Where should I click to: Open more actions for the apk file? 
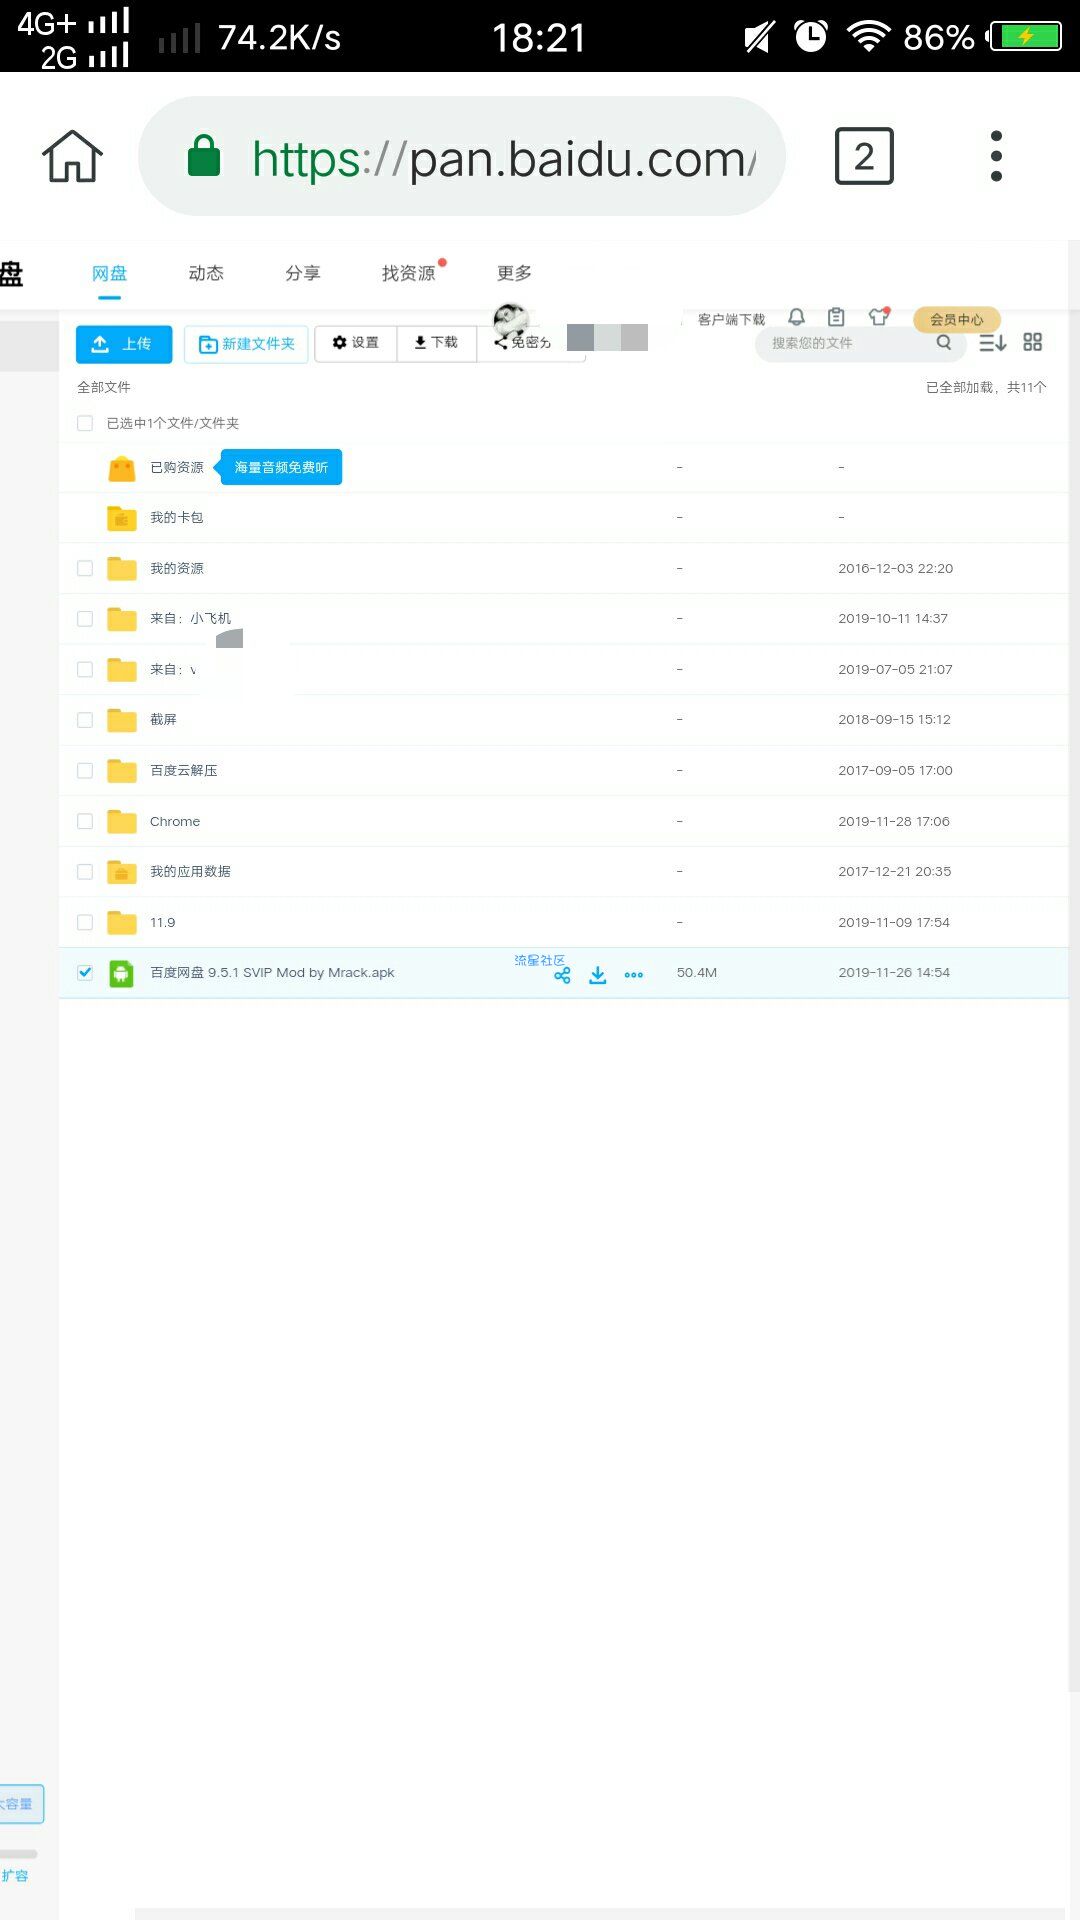point(634,975)
